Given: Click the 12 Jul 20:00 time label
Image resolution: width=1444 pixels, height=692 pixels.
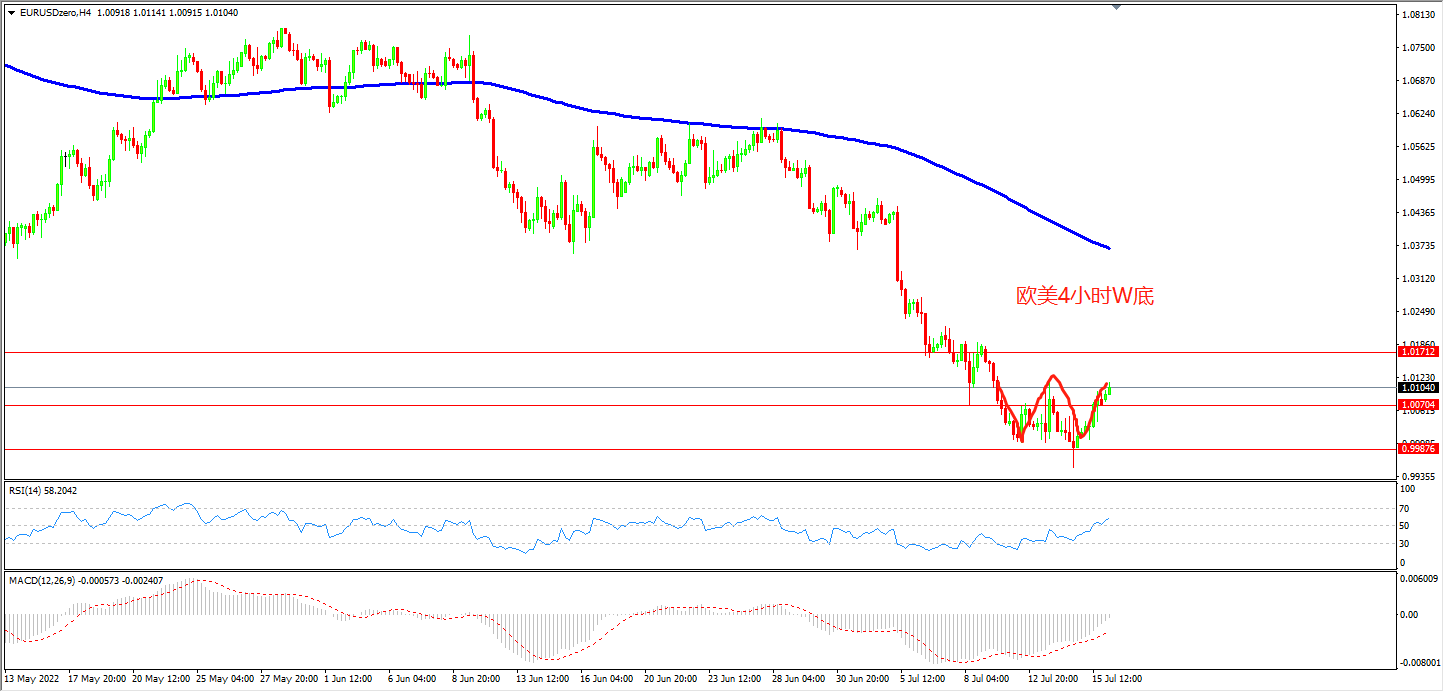Looking at the screenshot, I should 1052,678.
